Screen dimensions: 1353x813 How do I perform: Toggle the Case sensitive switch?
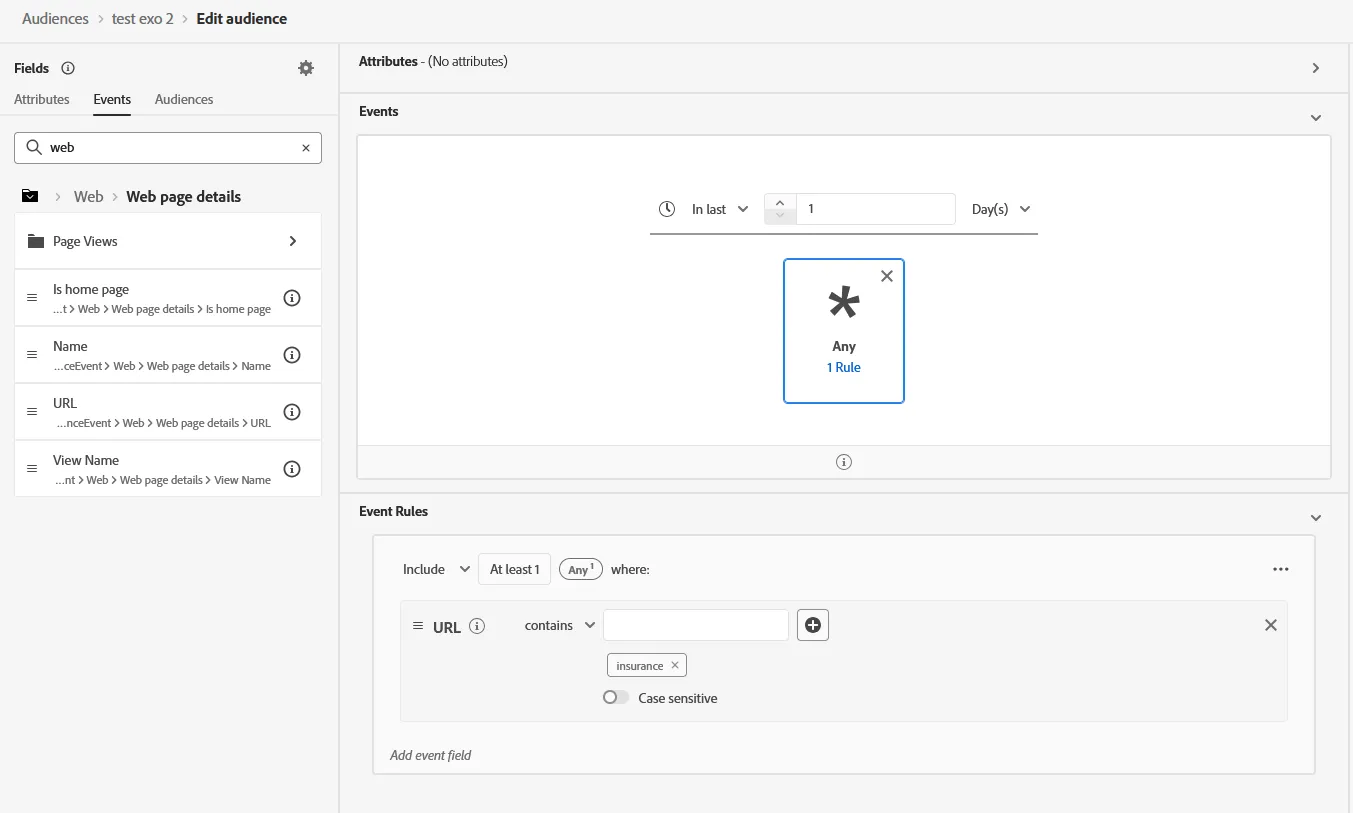616,698
